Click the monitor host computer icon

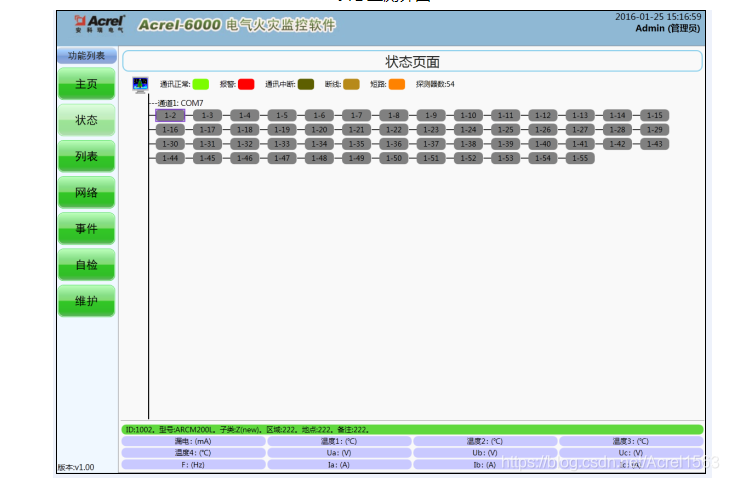point(140,85)
